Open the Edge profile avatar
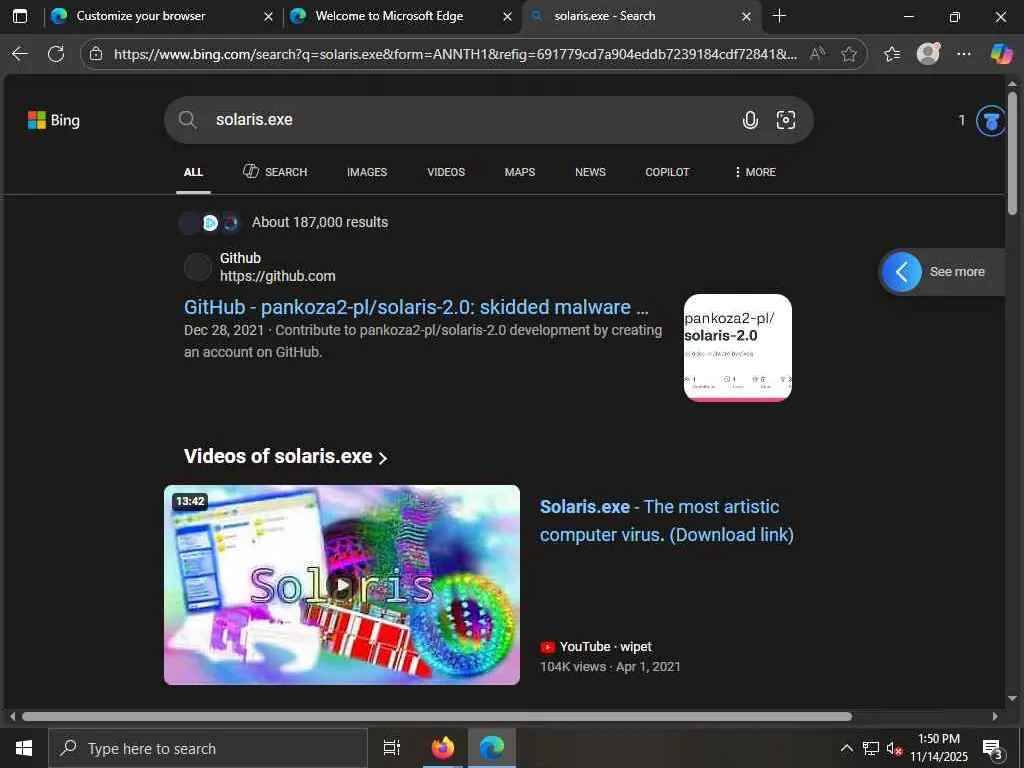This screenshot has height=768, width=1024. click(928, 54)
